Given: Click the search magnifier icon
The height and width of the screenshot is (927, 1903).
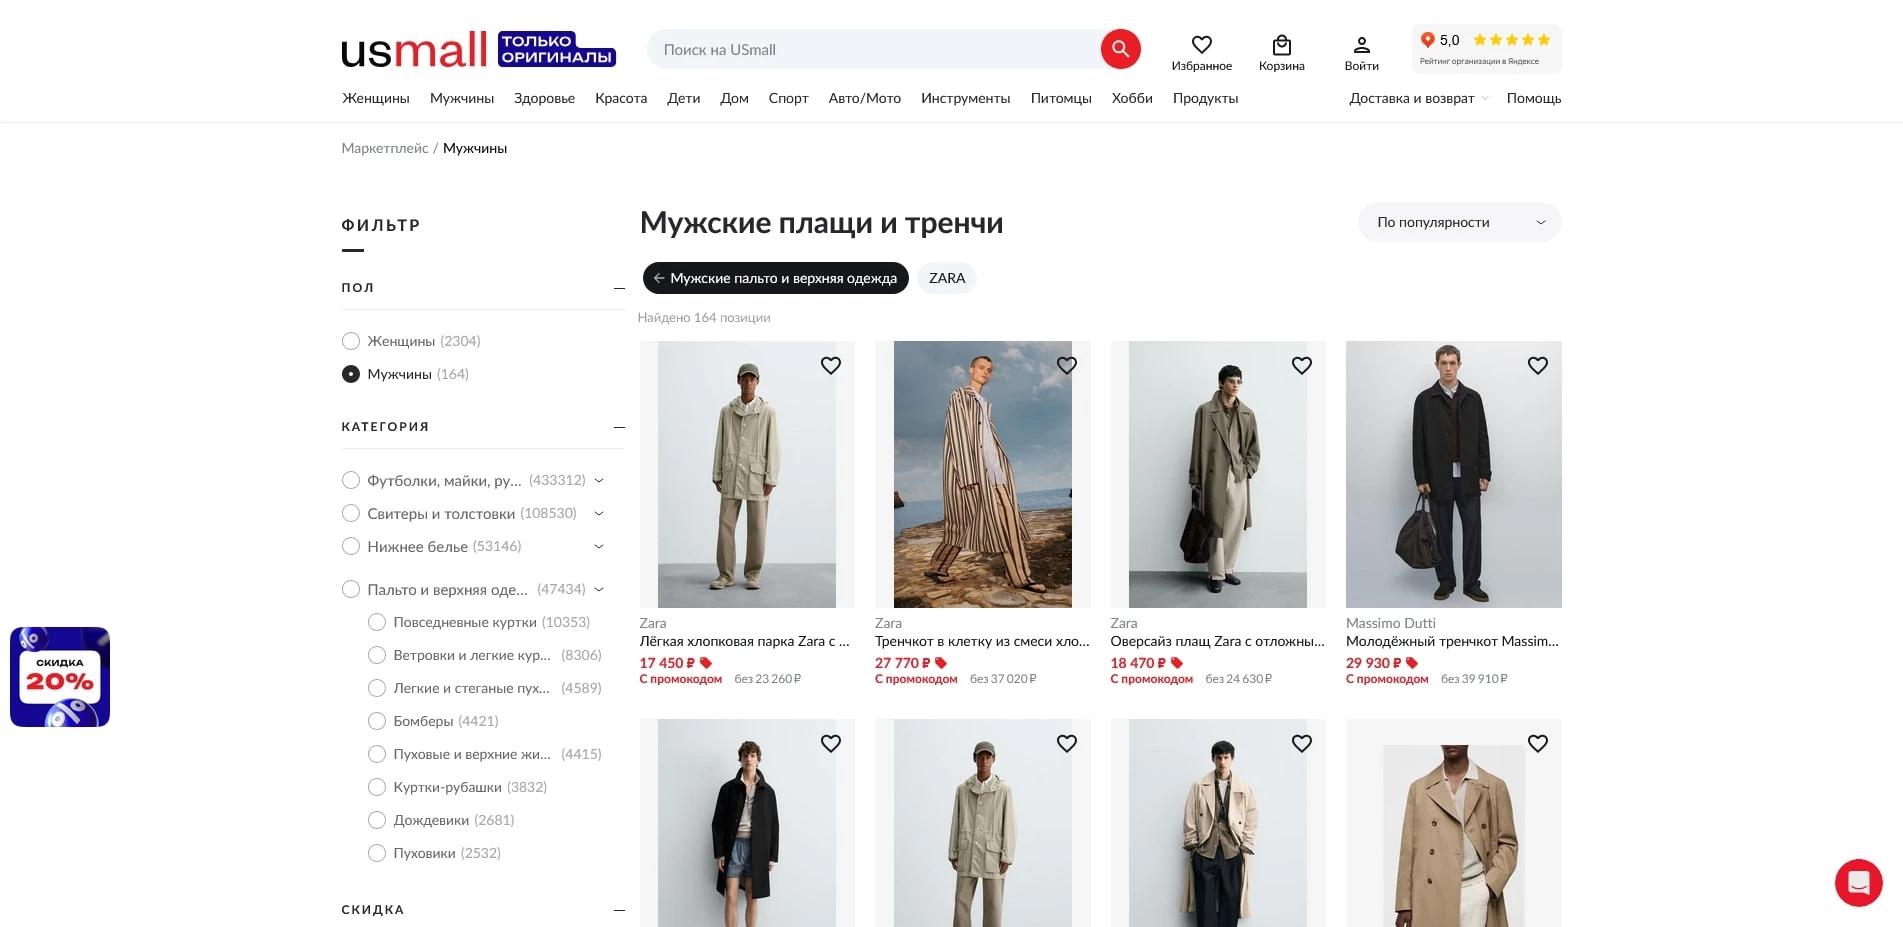Looking at the screenshot, I should [x=1119, y=48].
